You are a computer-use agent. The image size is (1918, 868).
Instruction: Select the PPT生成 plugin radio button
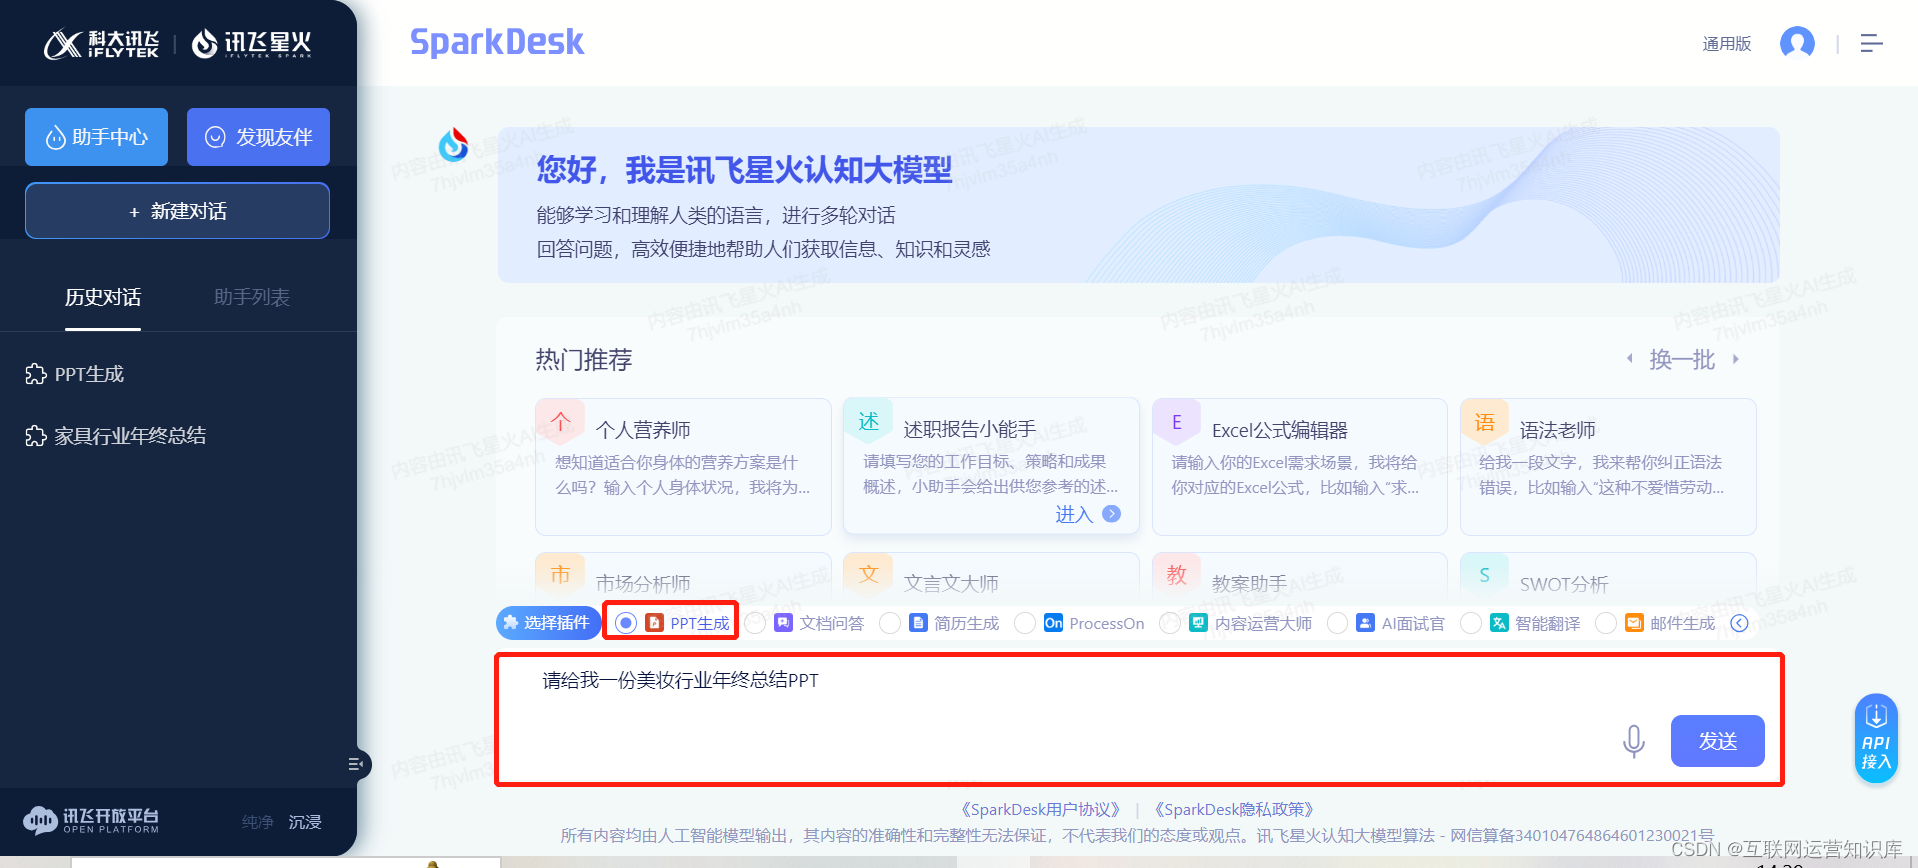tap(625, 623)
